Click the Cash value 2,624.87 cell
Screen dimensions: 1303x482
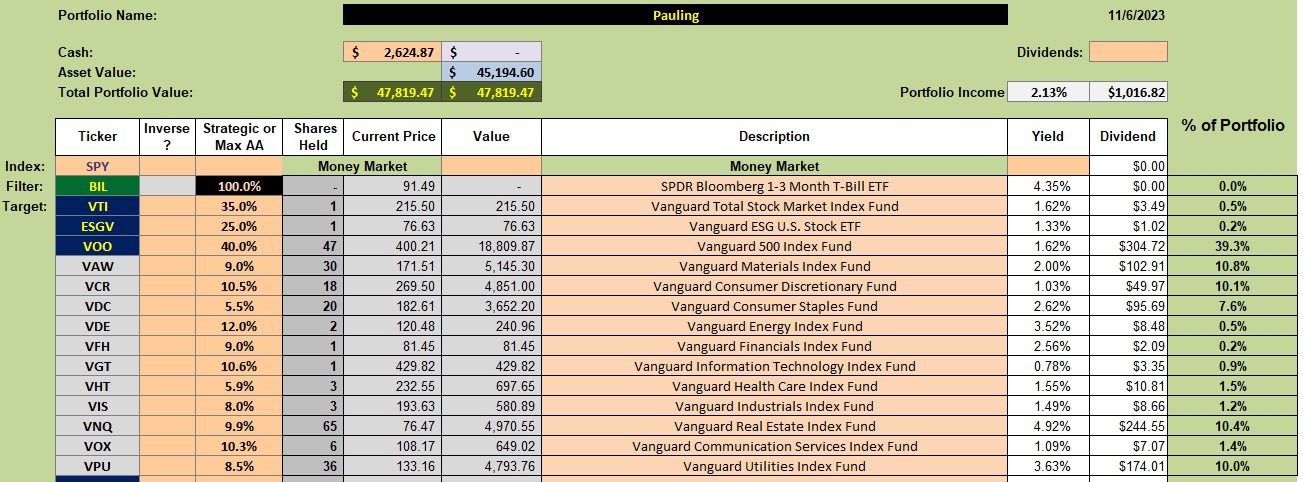pyautogui.click(x=392, y=52)
